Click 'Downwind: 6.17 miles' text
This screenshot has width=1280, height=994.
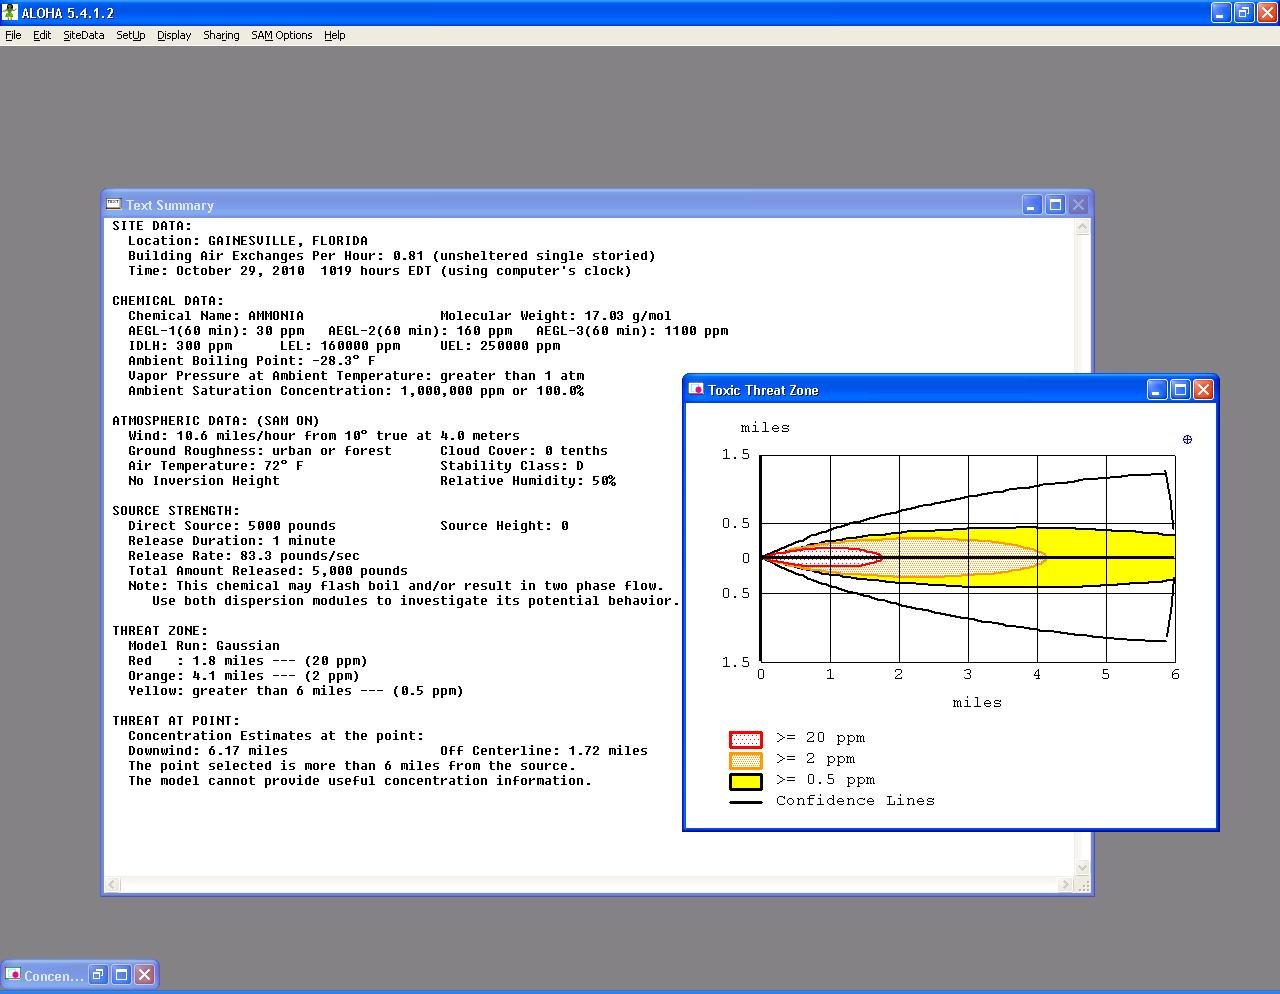coord(208,751)
